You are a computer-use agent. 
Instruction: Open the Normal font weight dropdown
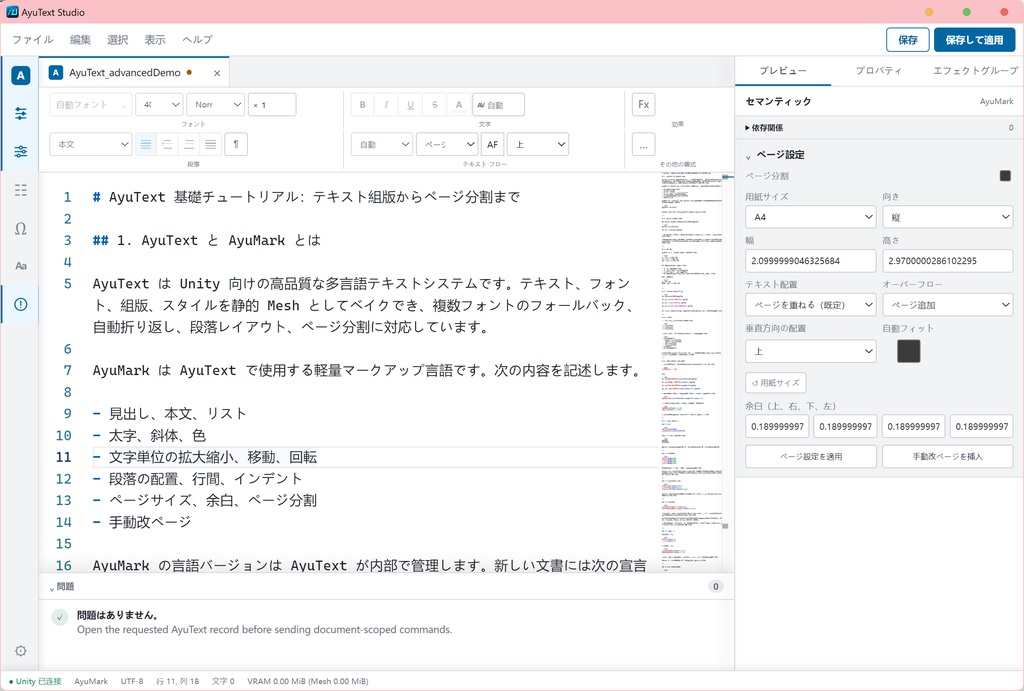216,104
